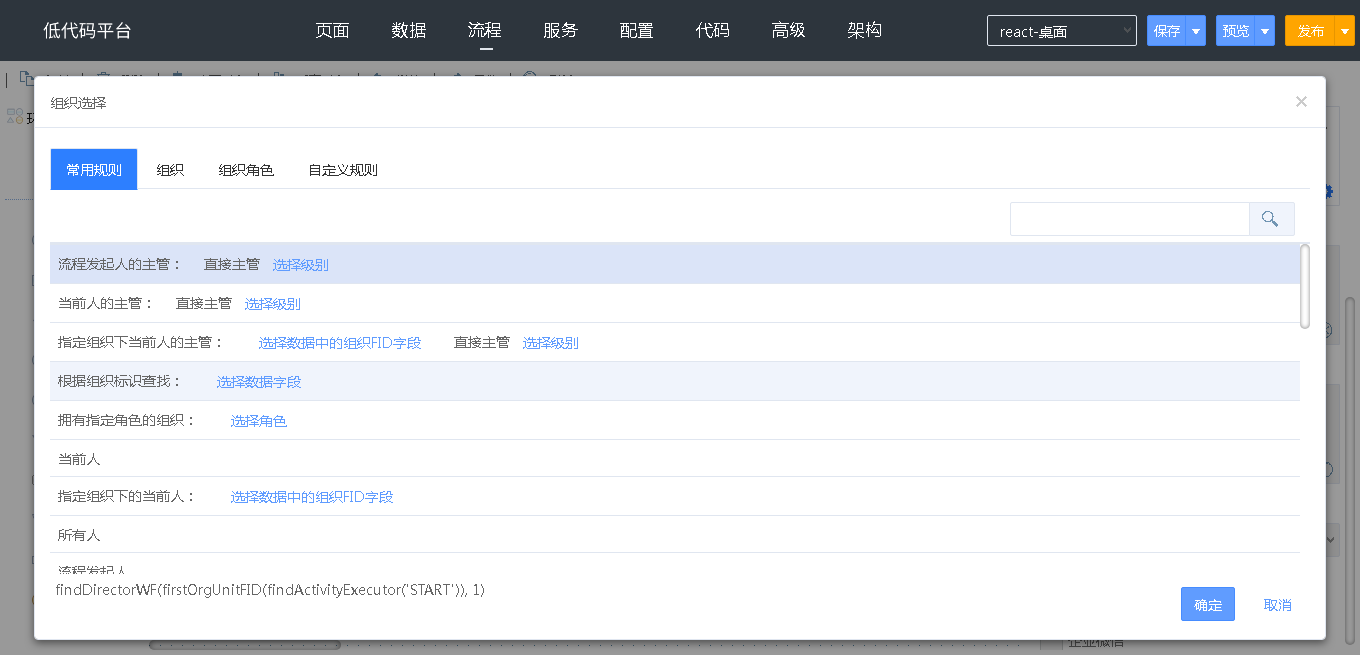1360x655 pixels.
Task: Switch to the 常用规则 tab
Action: click(94, 170)
